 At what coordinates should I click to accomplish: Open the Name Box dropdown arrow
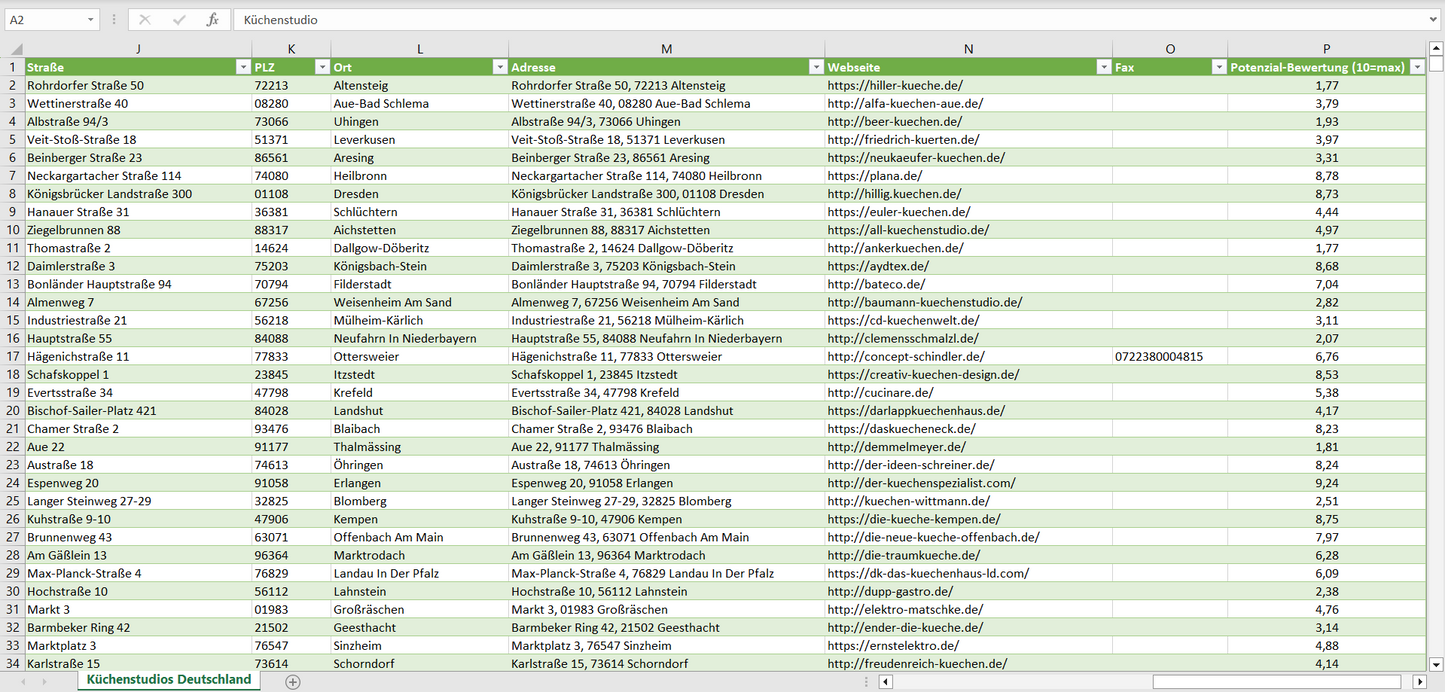point(91,20)
